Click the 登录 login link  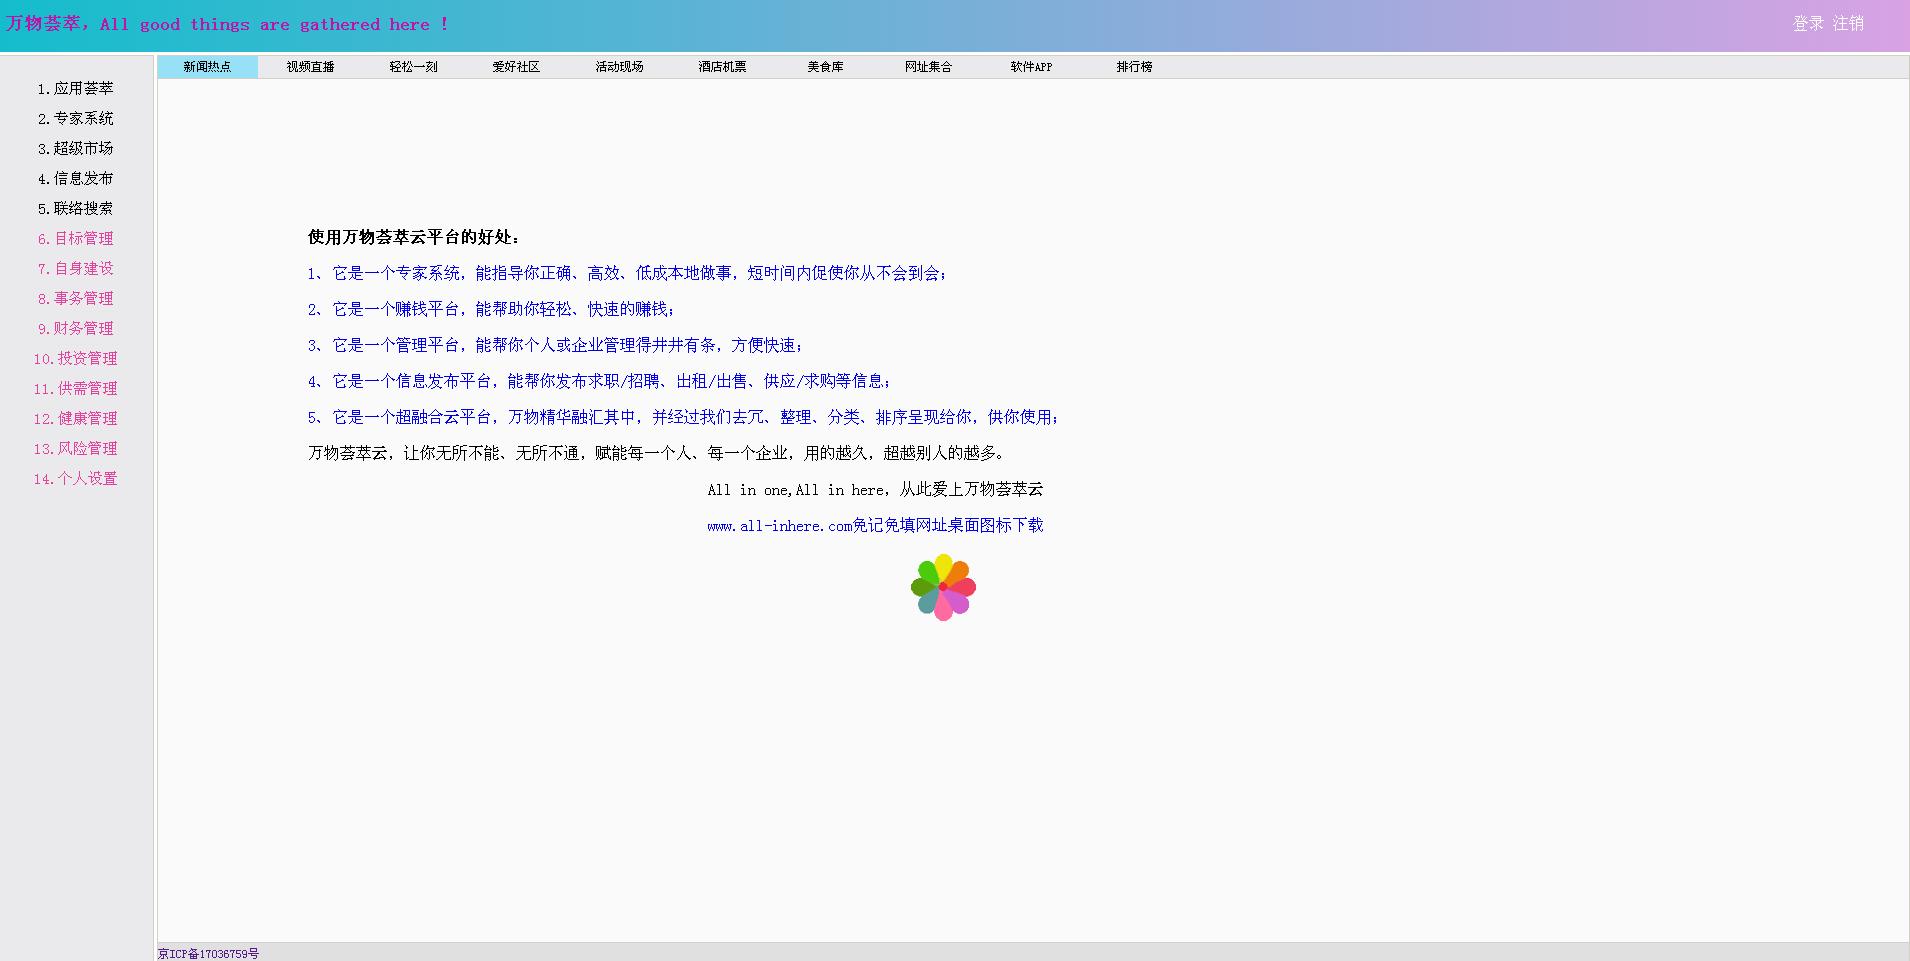(x=1808, y=23)
